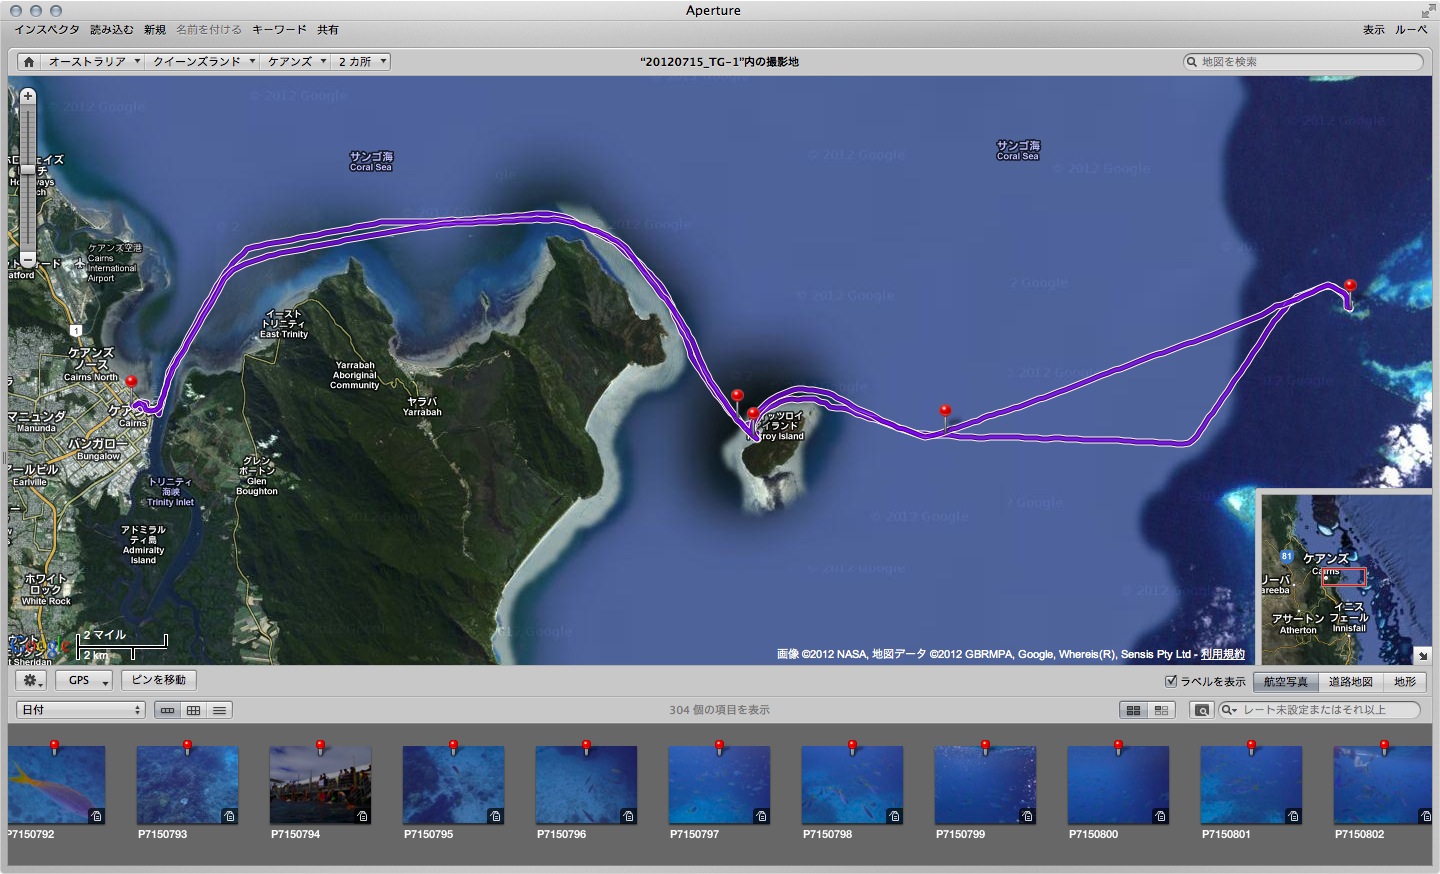Click the red rectangle in the overview mini map
This screenshot has height=874, width=1440.
[1344, 577]
